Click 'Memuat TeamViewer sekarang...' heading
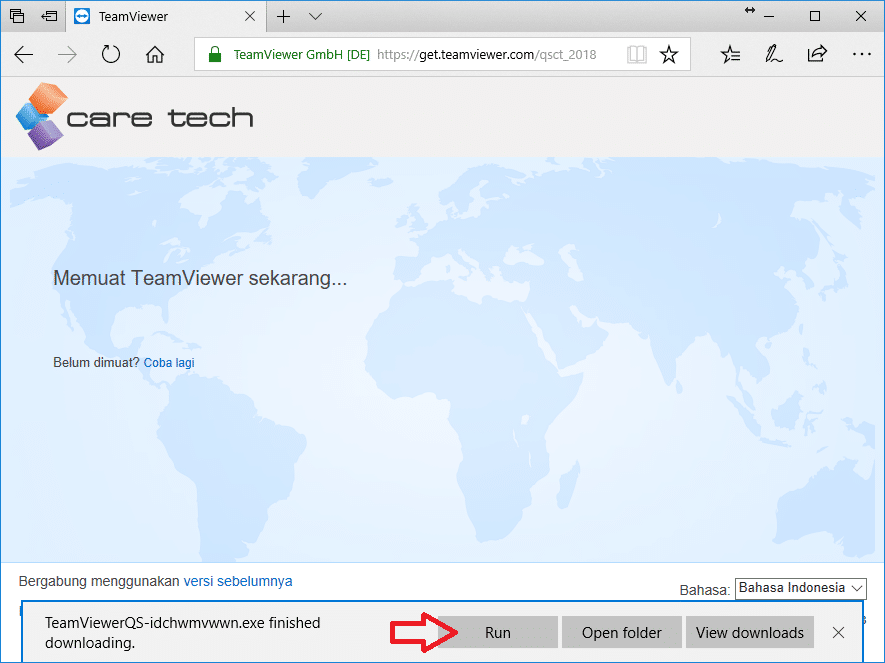This screenshot has height=663, width=885. [x=200, y=278]
